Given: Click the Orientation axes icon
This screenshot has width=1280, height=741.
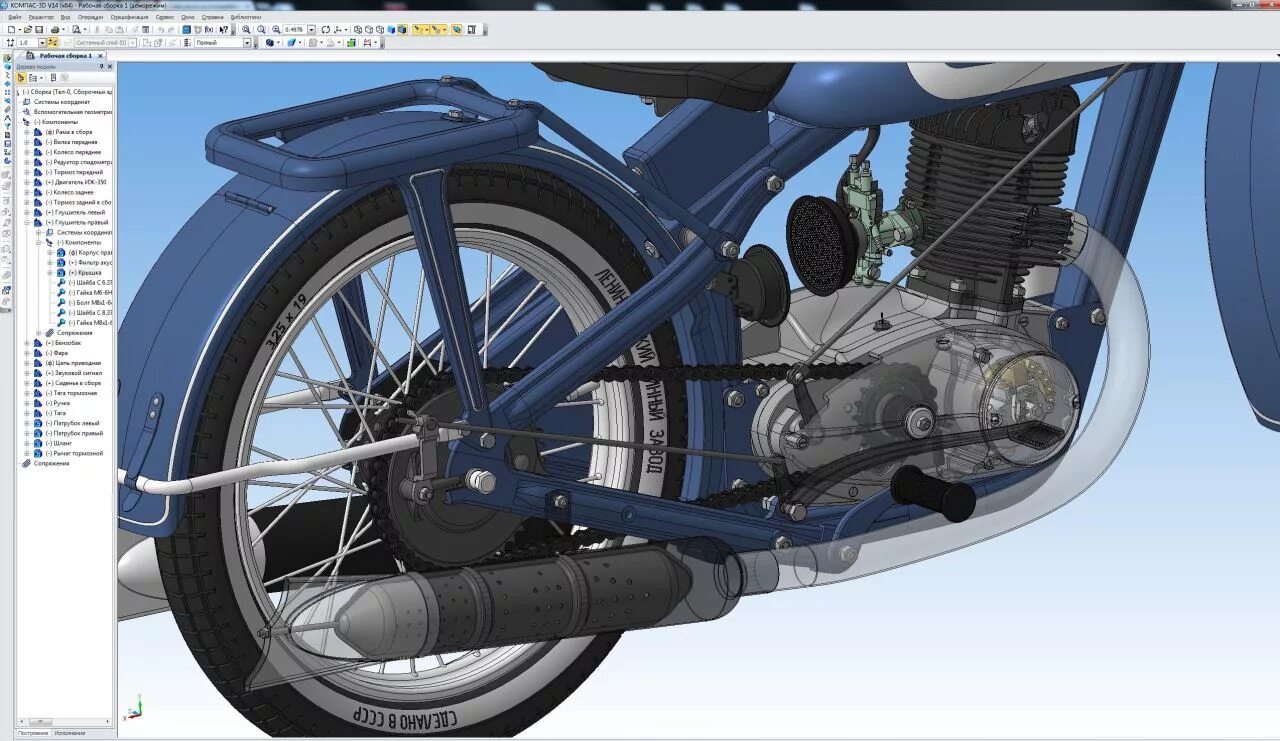Looking at the screenshot, I should click(x=337, y=29).
